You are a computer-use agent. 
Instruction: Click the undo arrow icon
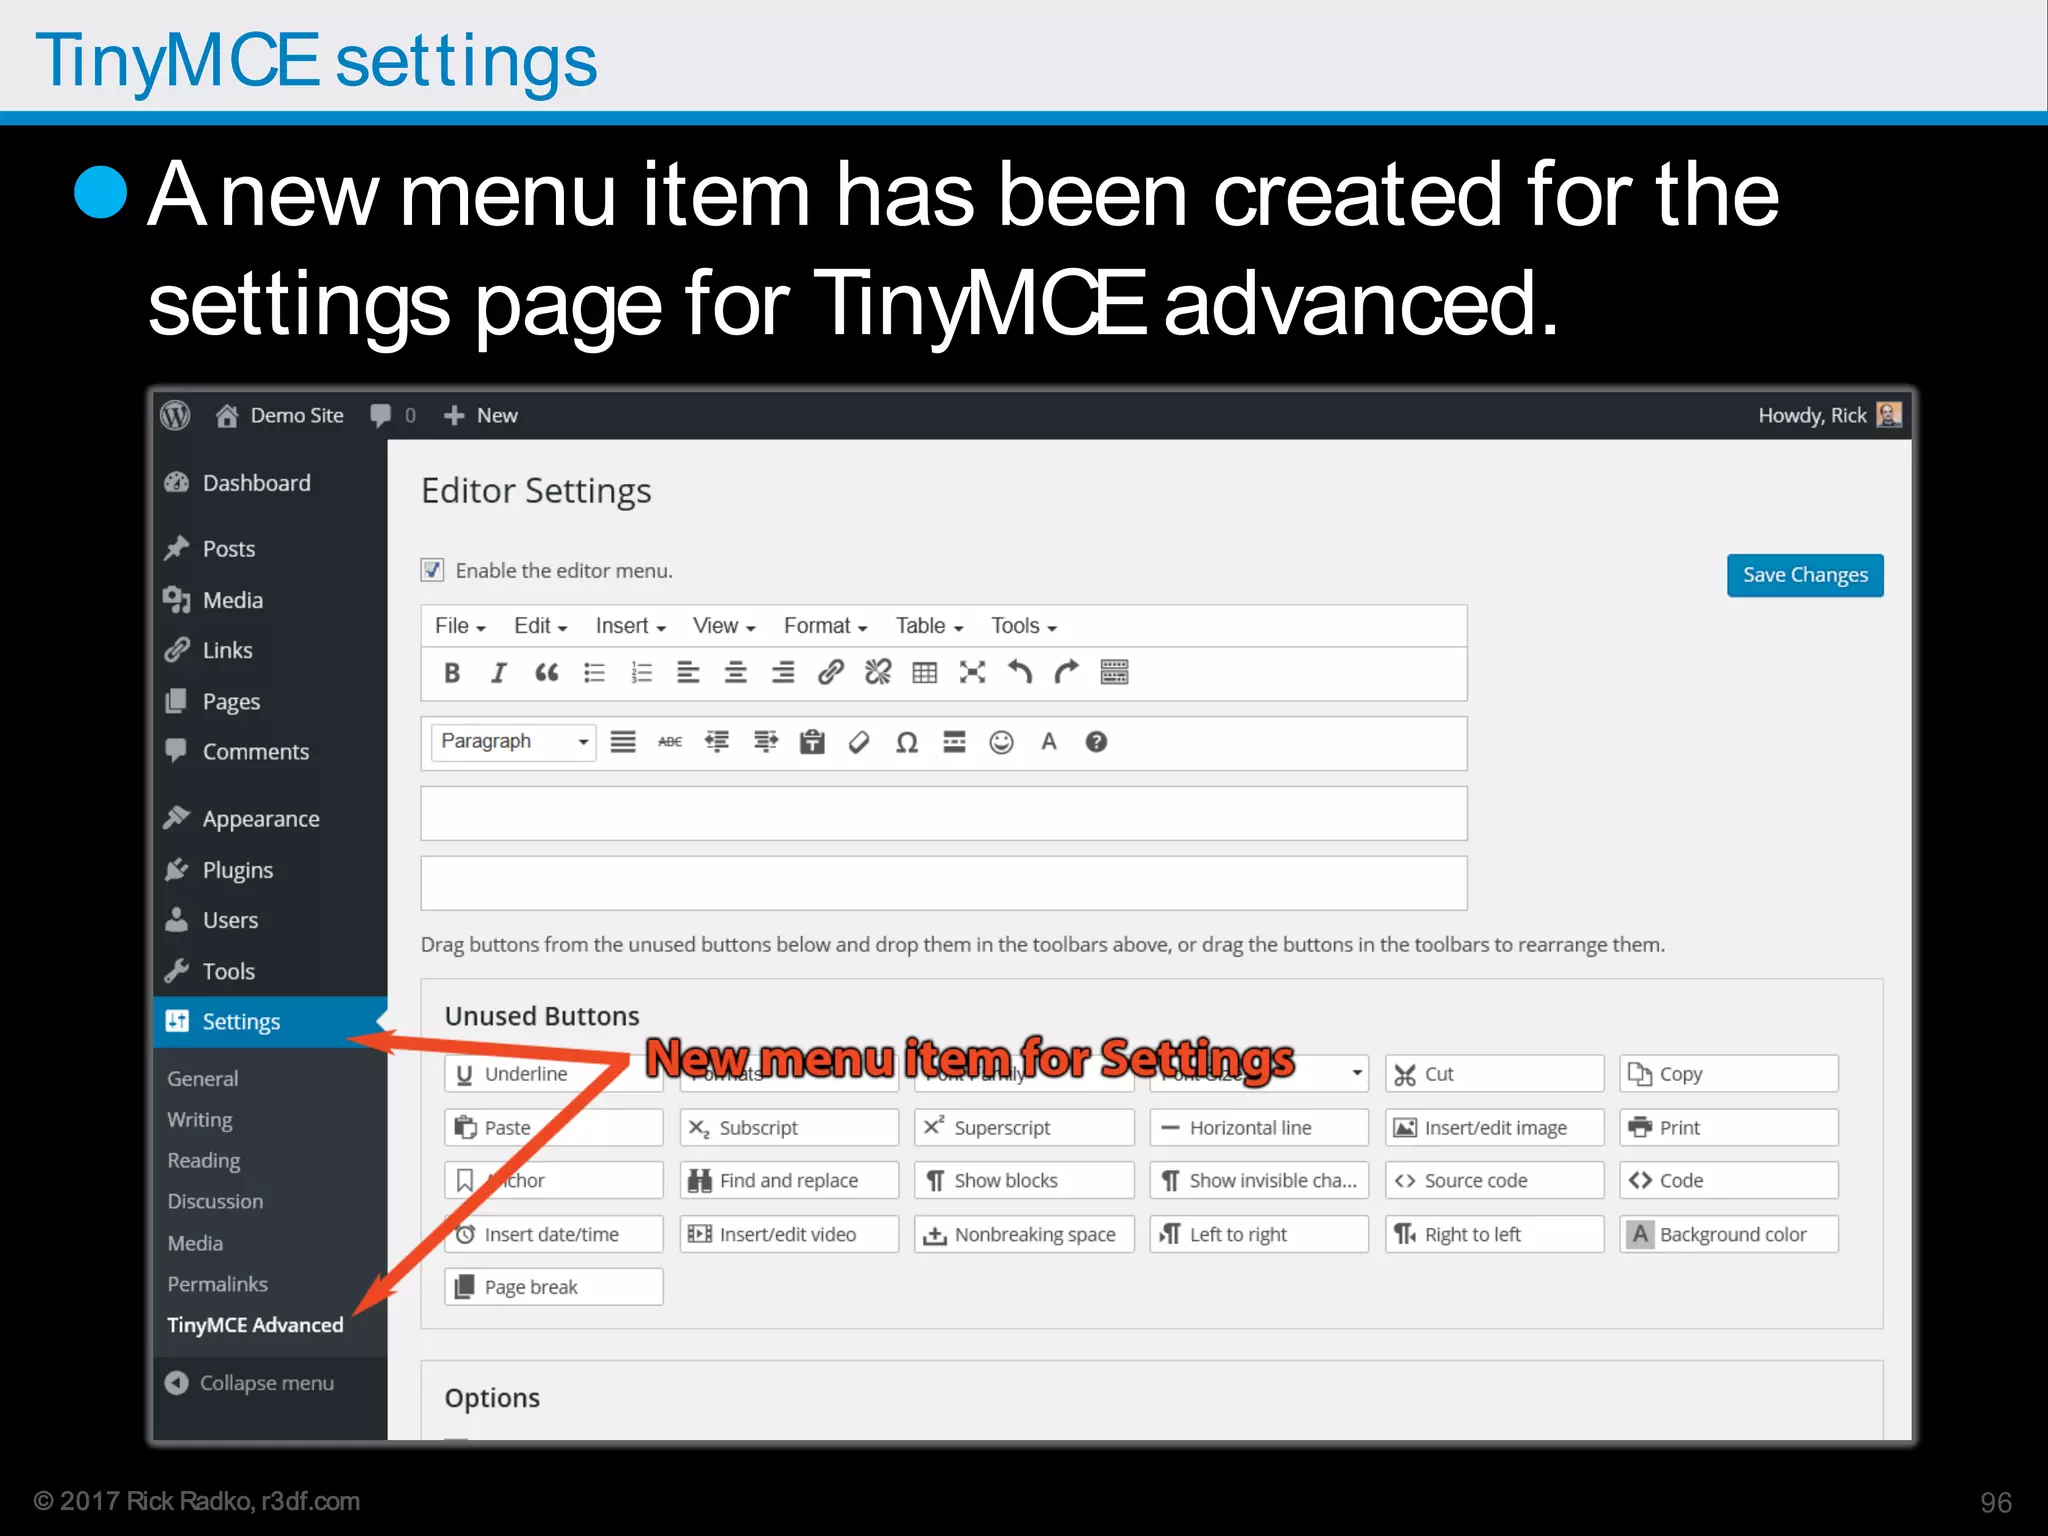click(x=1019, y=672)
